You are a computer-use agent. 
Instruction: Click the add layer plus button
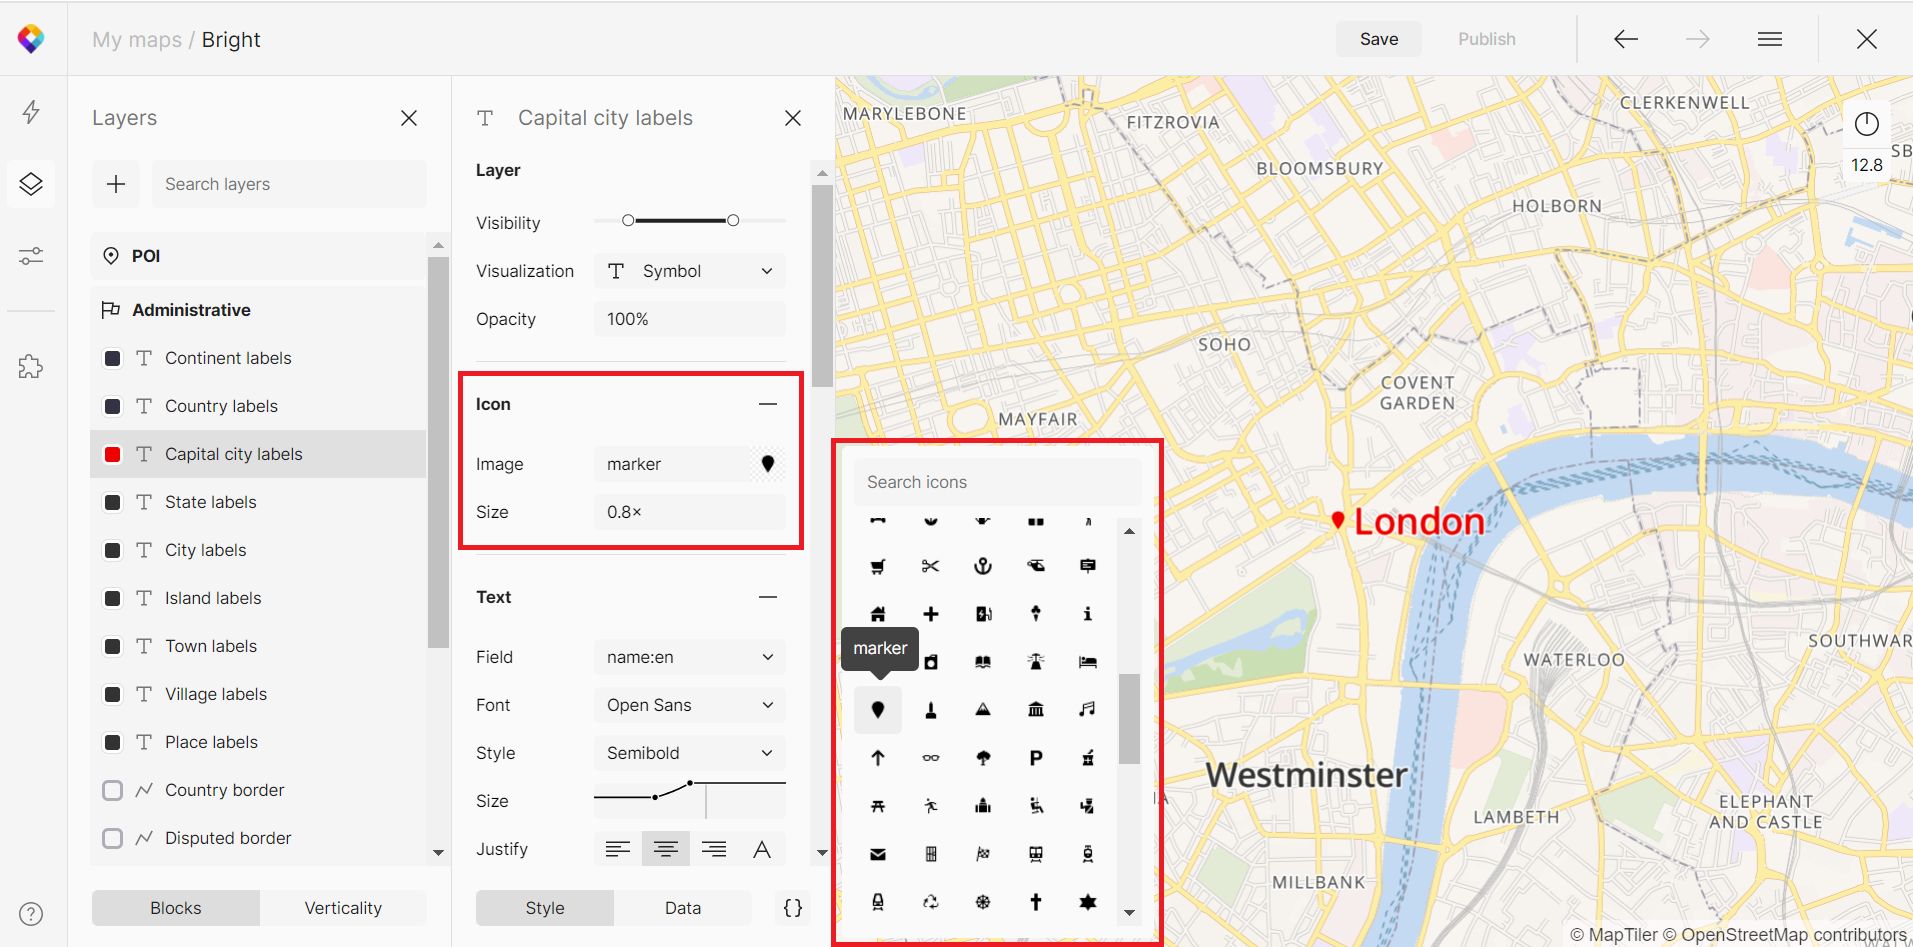(116, 184)
